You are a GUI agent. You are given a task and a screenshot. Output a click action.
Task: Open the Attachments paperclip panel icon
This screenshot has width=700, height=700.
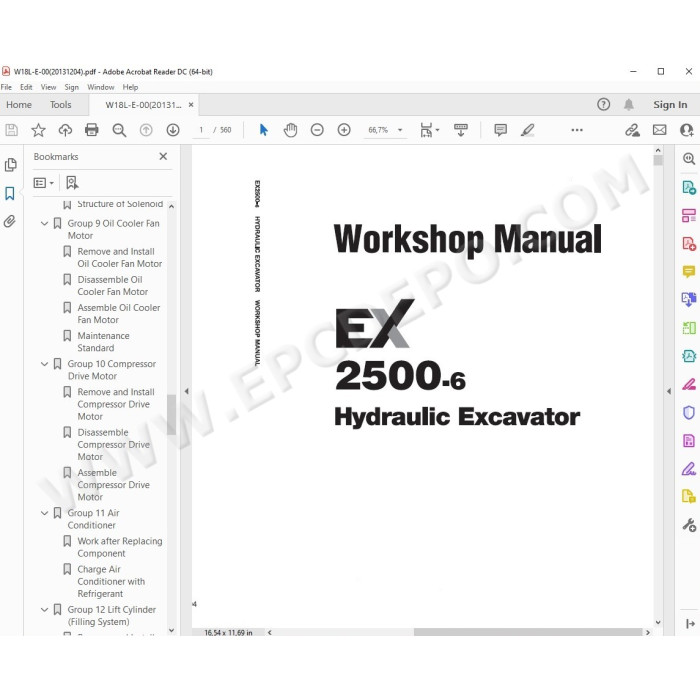click(x=10, y=221)
